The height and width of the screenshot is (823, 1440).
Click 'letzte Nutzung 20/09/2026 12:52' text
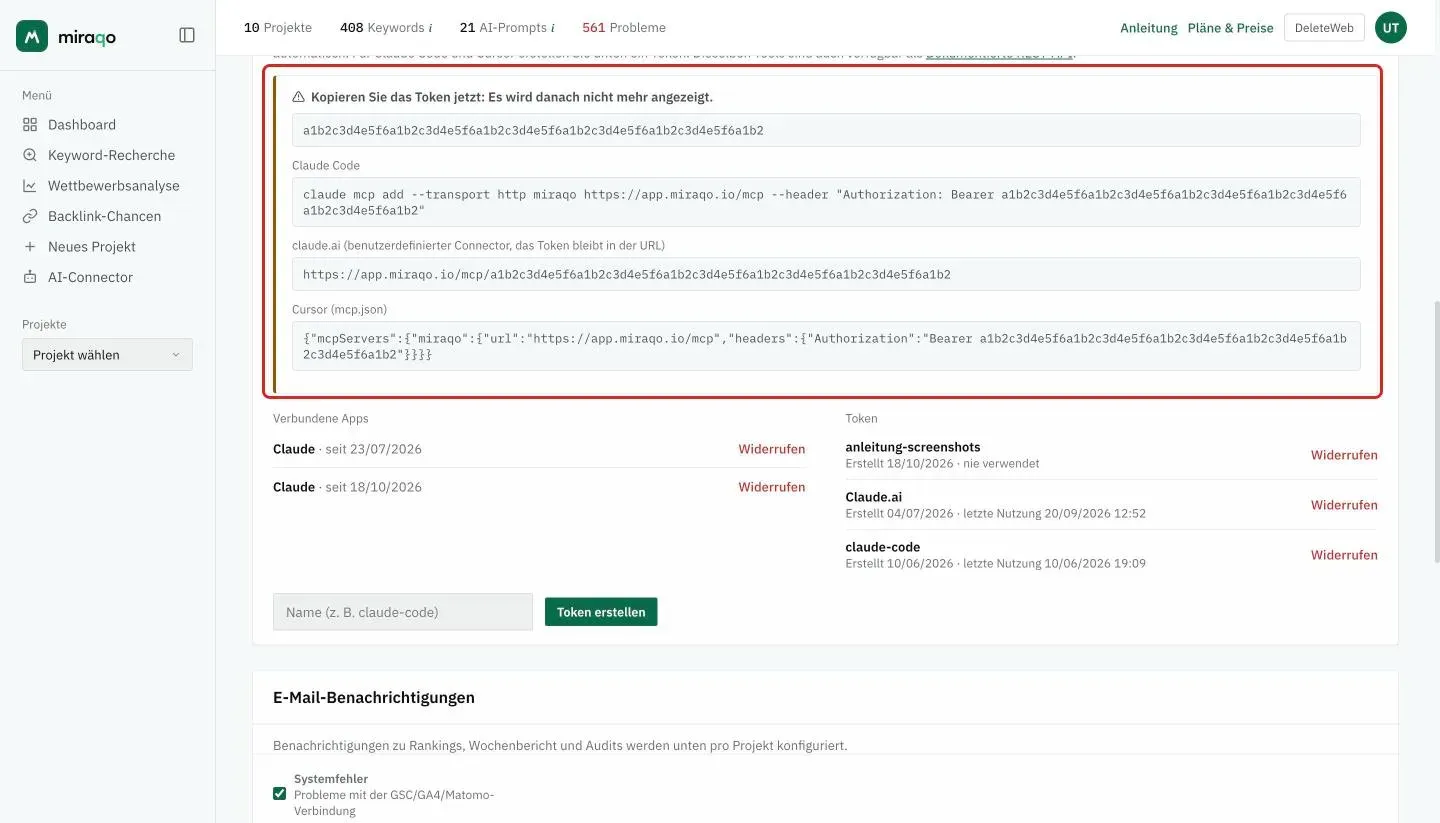pos(1054,514)
